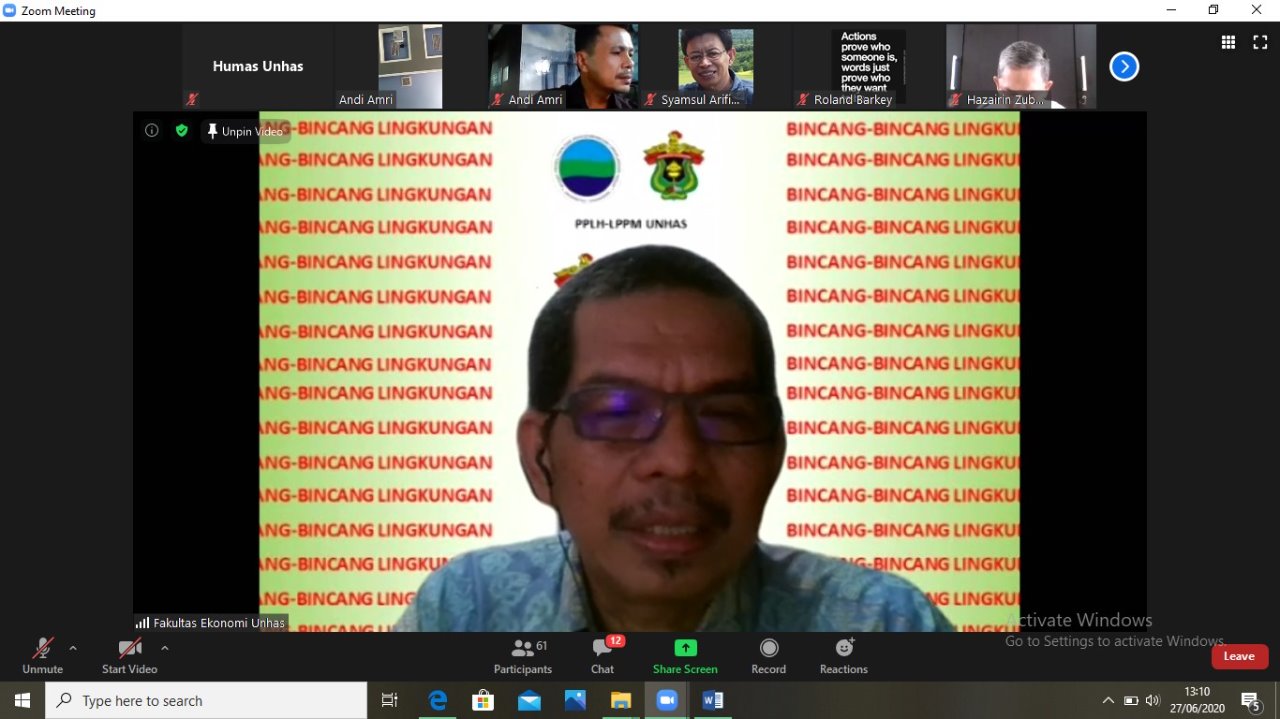The image size is (1280, 719).
Task: Toggle Start Video camera on
Action: 129,656
